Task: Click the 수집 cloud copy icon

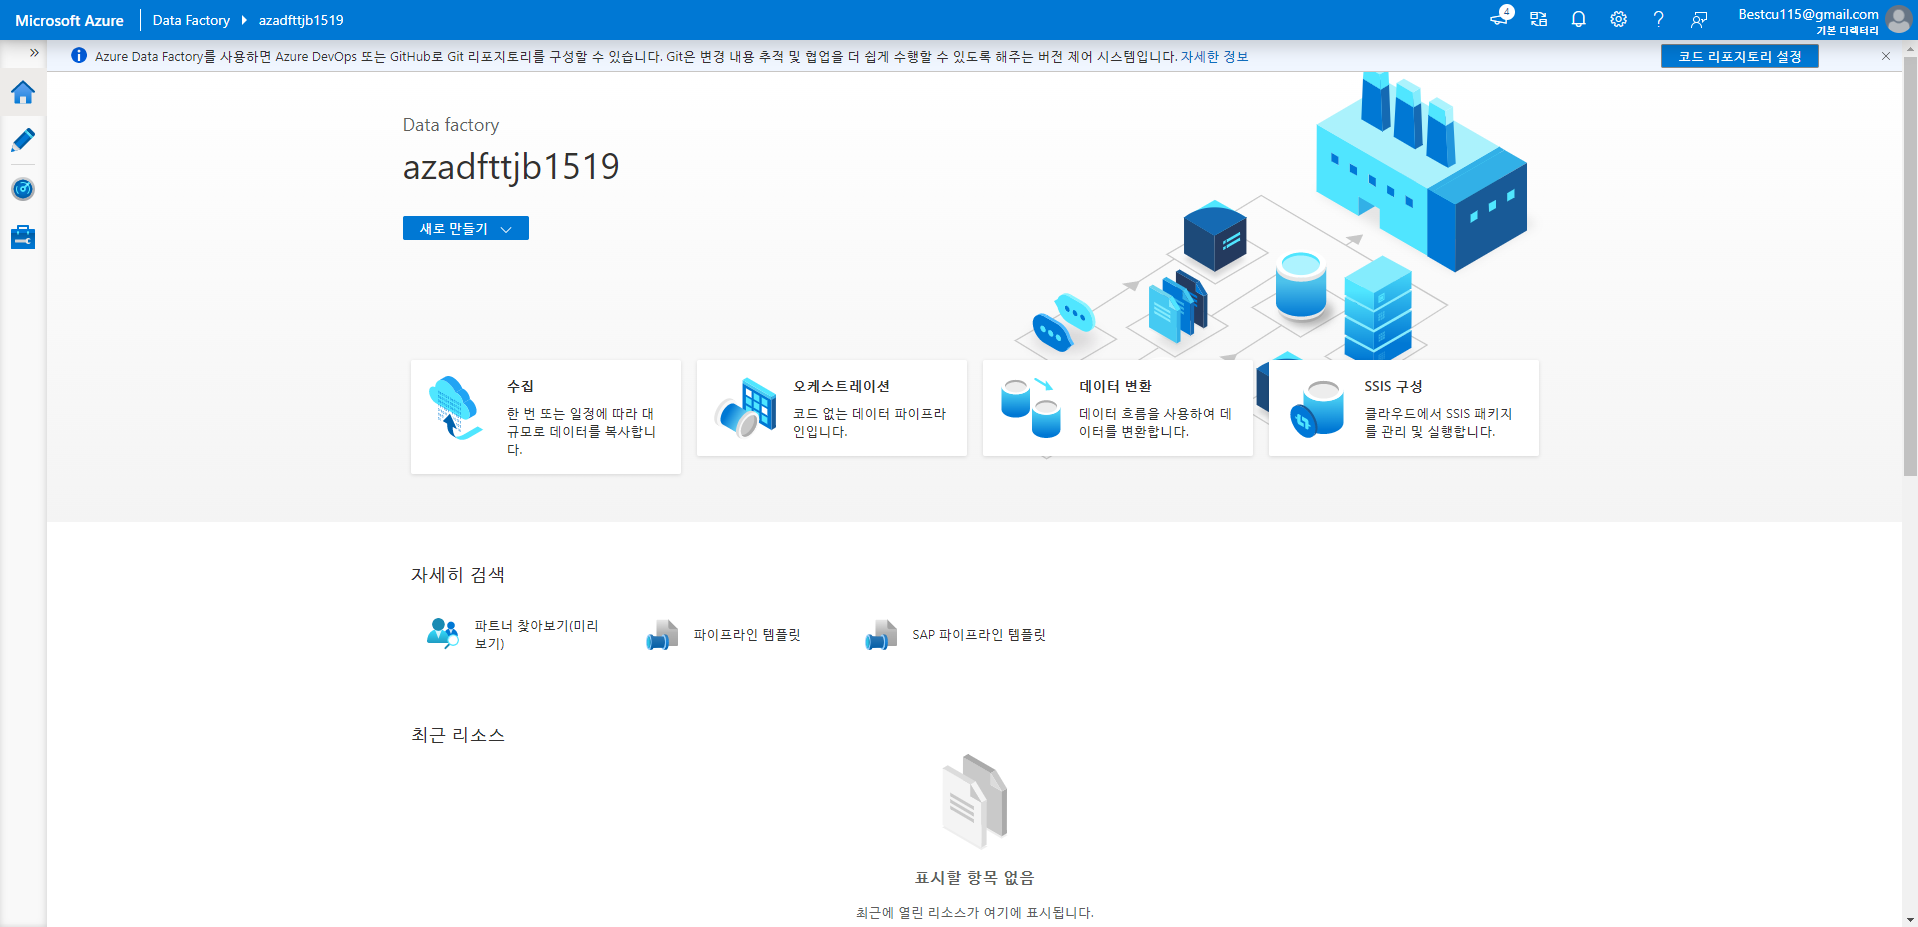Action: (x=455, y=408)
